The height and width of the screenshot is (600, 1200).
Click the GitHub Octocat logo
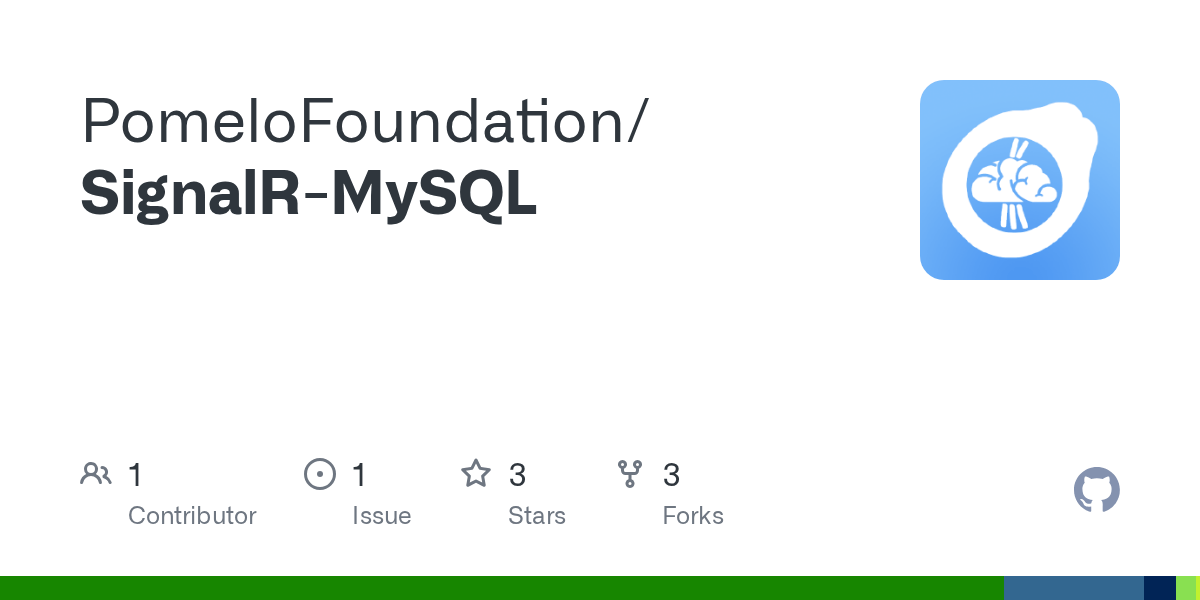[x=1097, y=490]
